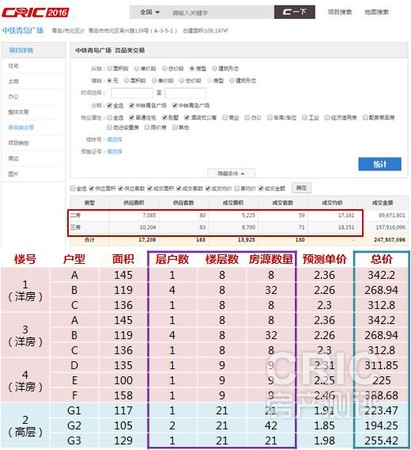411x450 pixels.
Task: Click the 二房 row label
Action: pos(75,215)
